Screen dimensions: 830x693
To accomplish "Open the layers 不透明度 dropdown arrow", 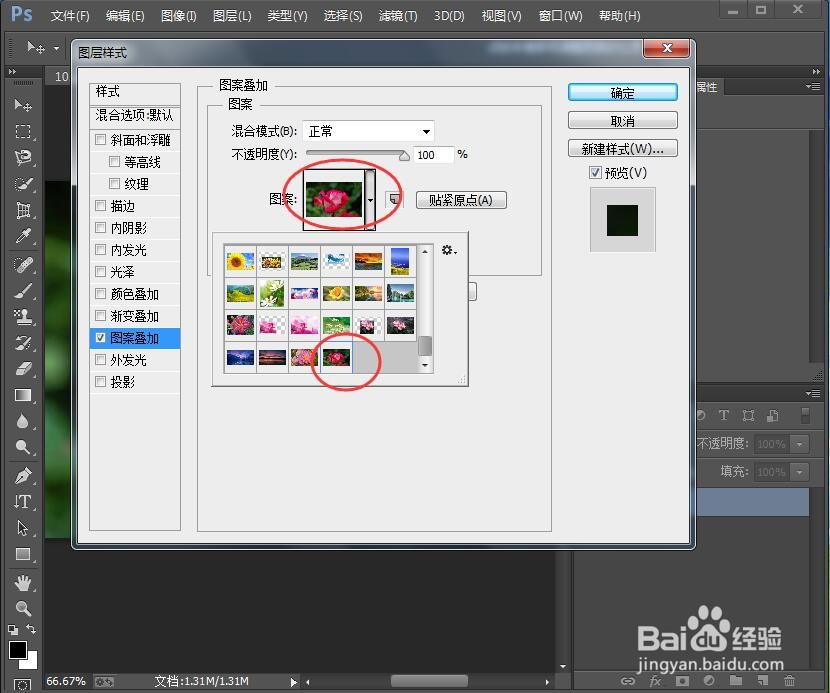I will click(800, 444).
